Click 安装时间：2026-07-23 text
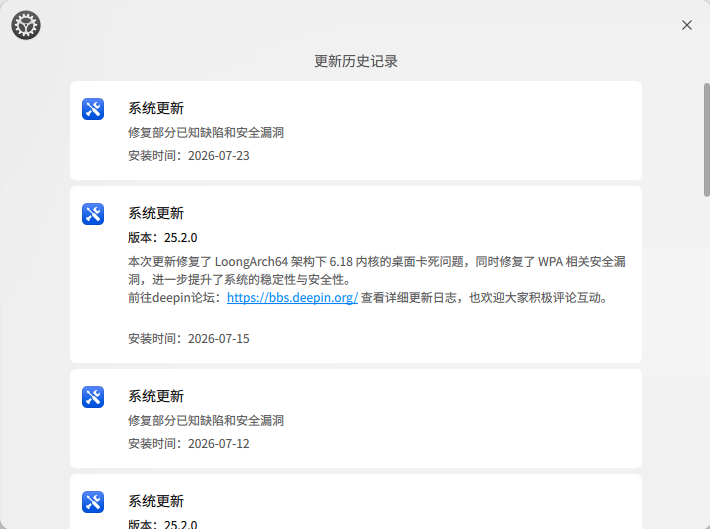The width and height of the screenshot is (710, 529). [189, 156]
